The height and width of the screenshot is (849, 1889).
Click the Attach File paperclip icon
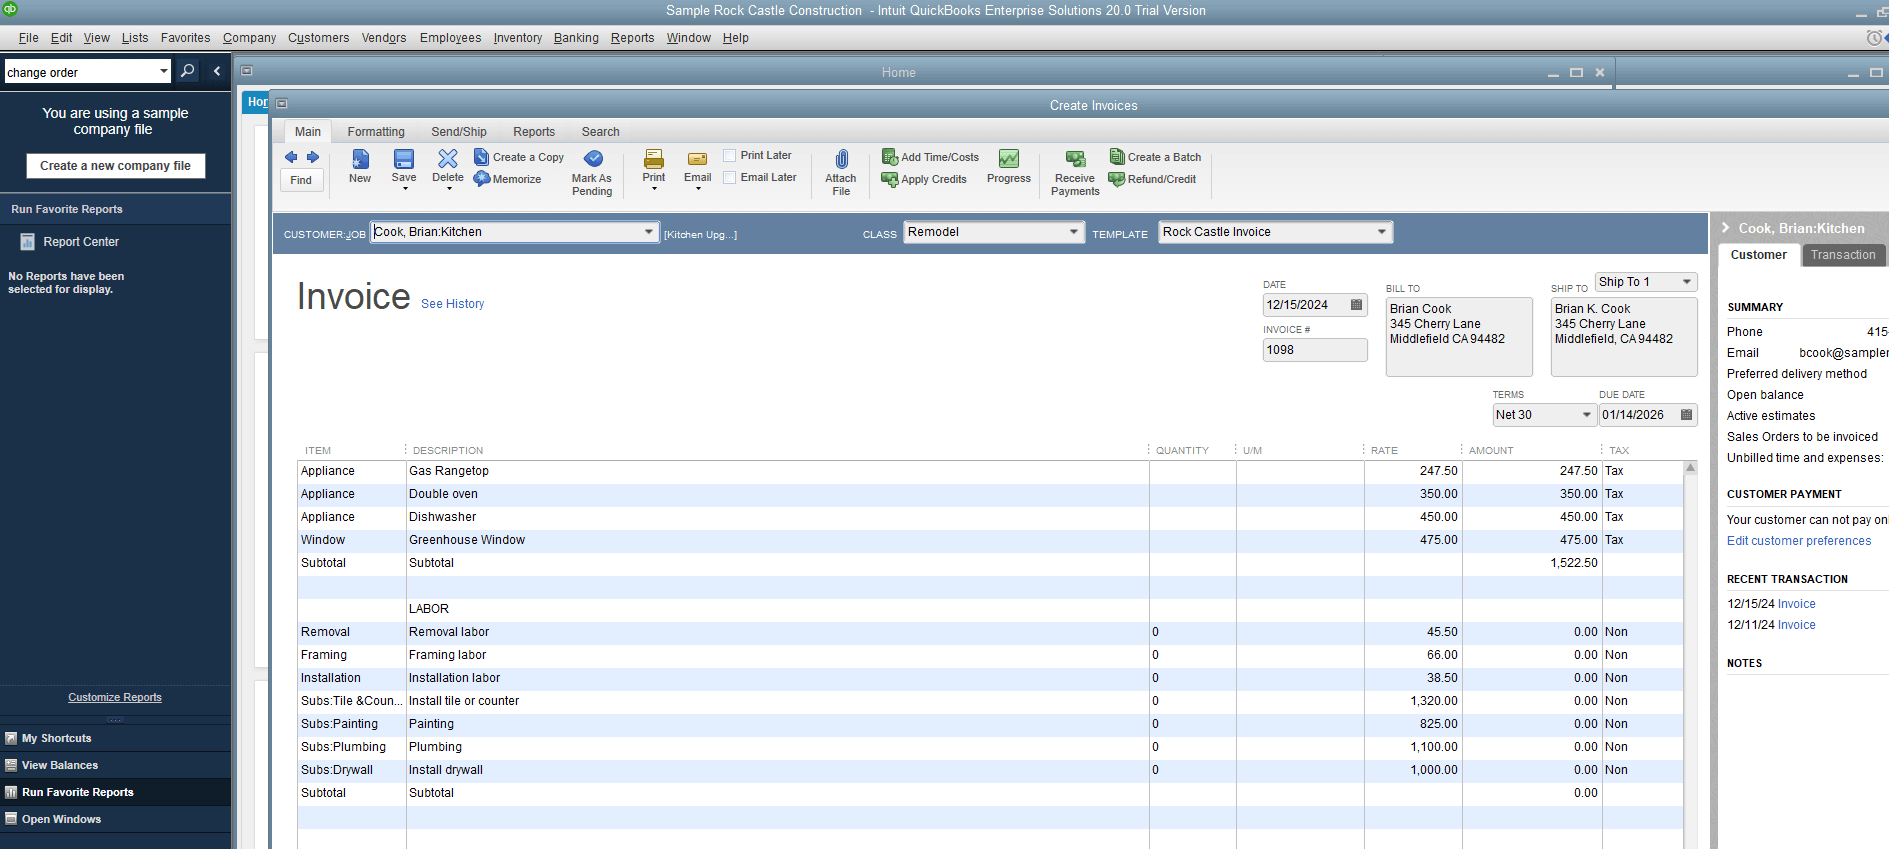click(841, 160)
